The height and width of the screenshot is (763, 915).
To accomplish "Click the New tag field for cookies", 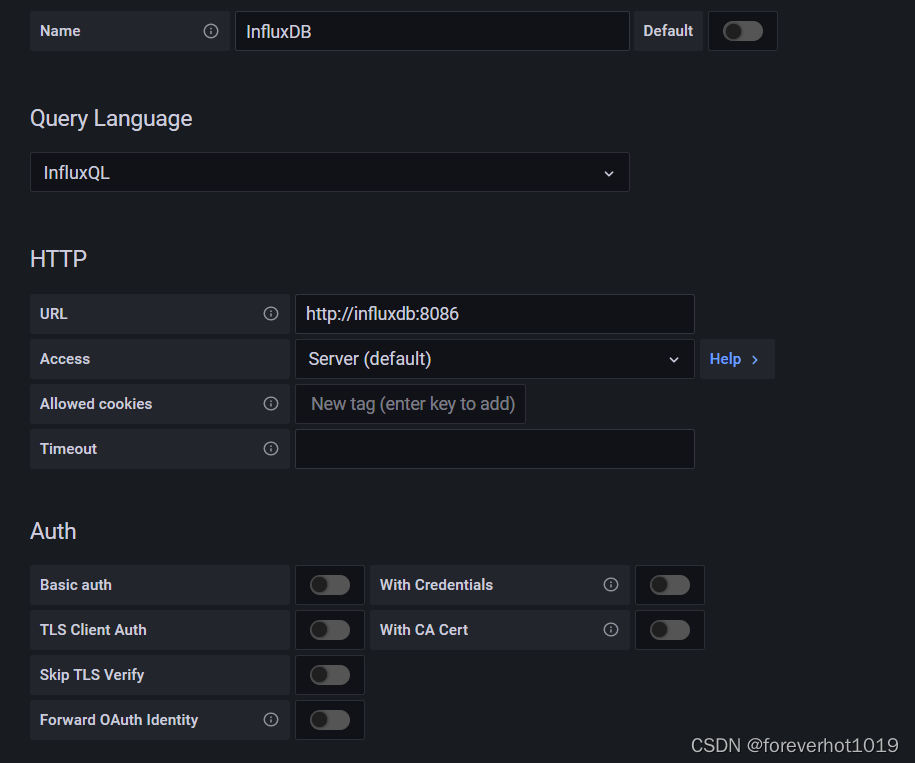I will (410, 403).
